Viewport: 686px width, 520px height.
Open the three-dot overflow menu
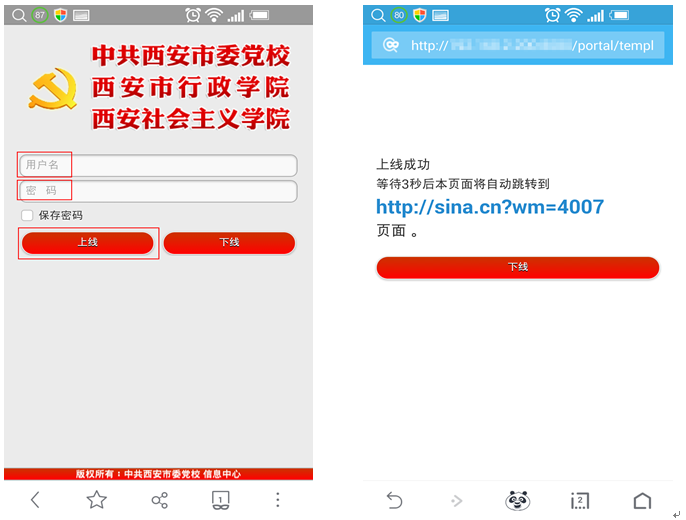point(278,500)
